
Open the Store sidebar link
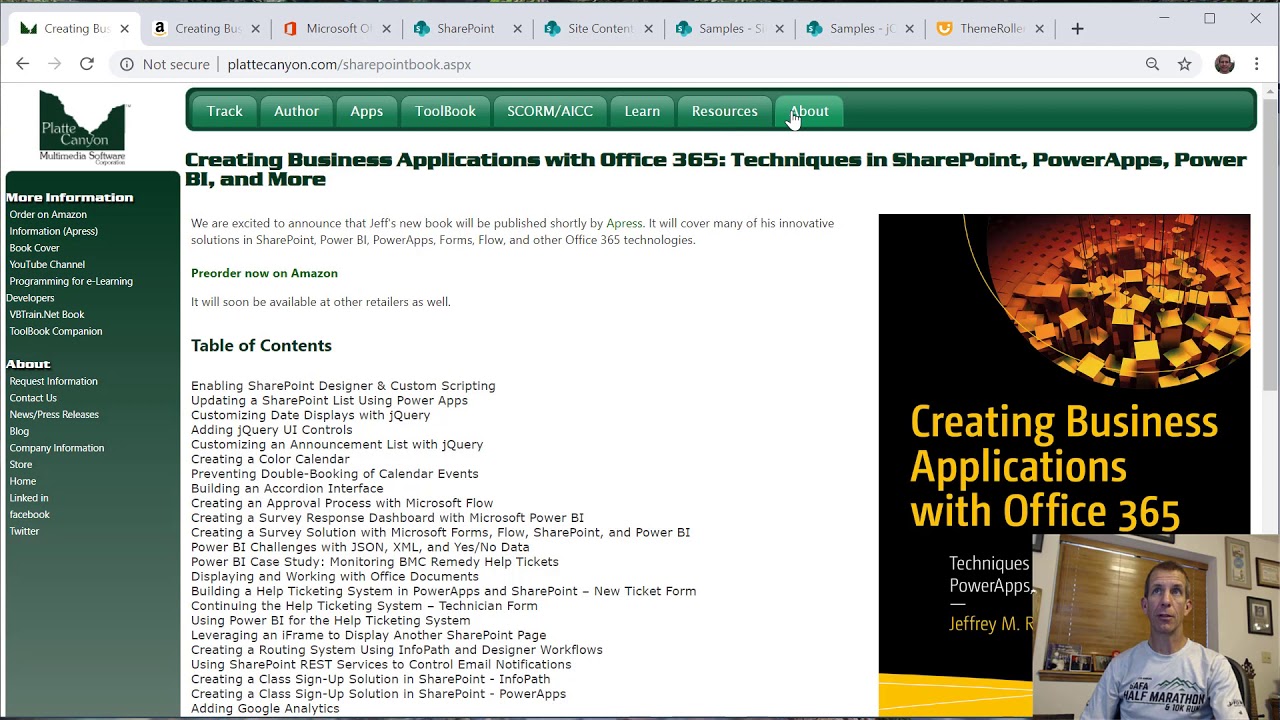[x=21, y=464]
